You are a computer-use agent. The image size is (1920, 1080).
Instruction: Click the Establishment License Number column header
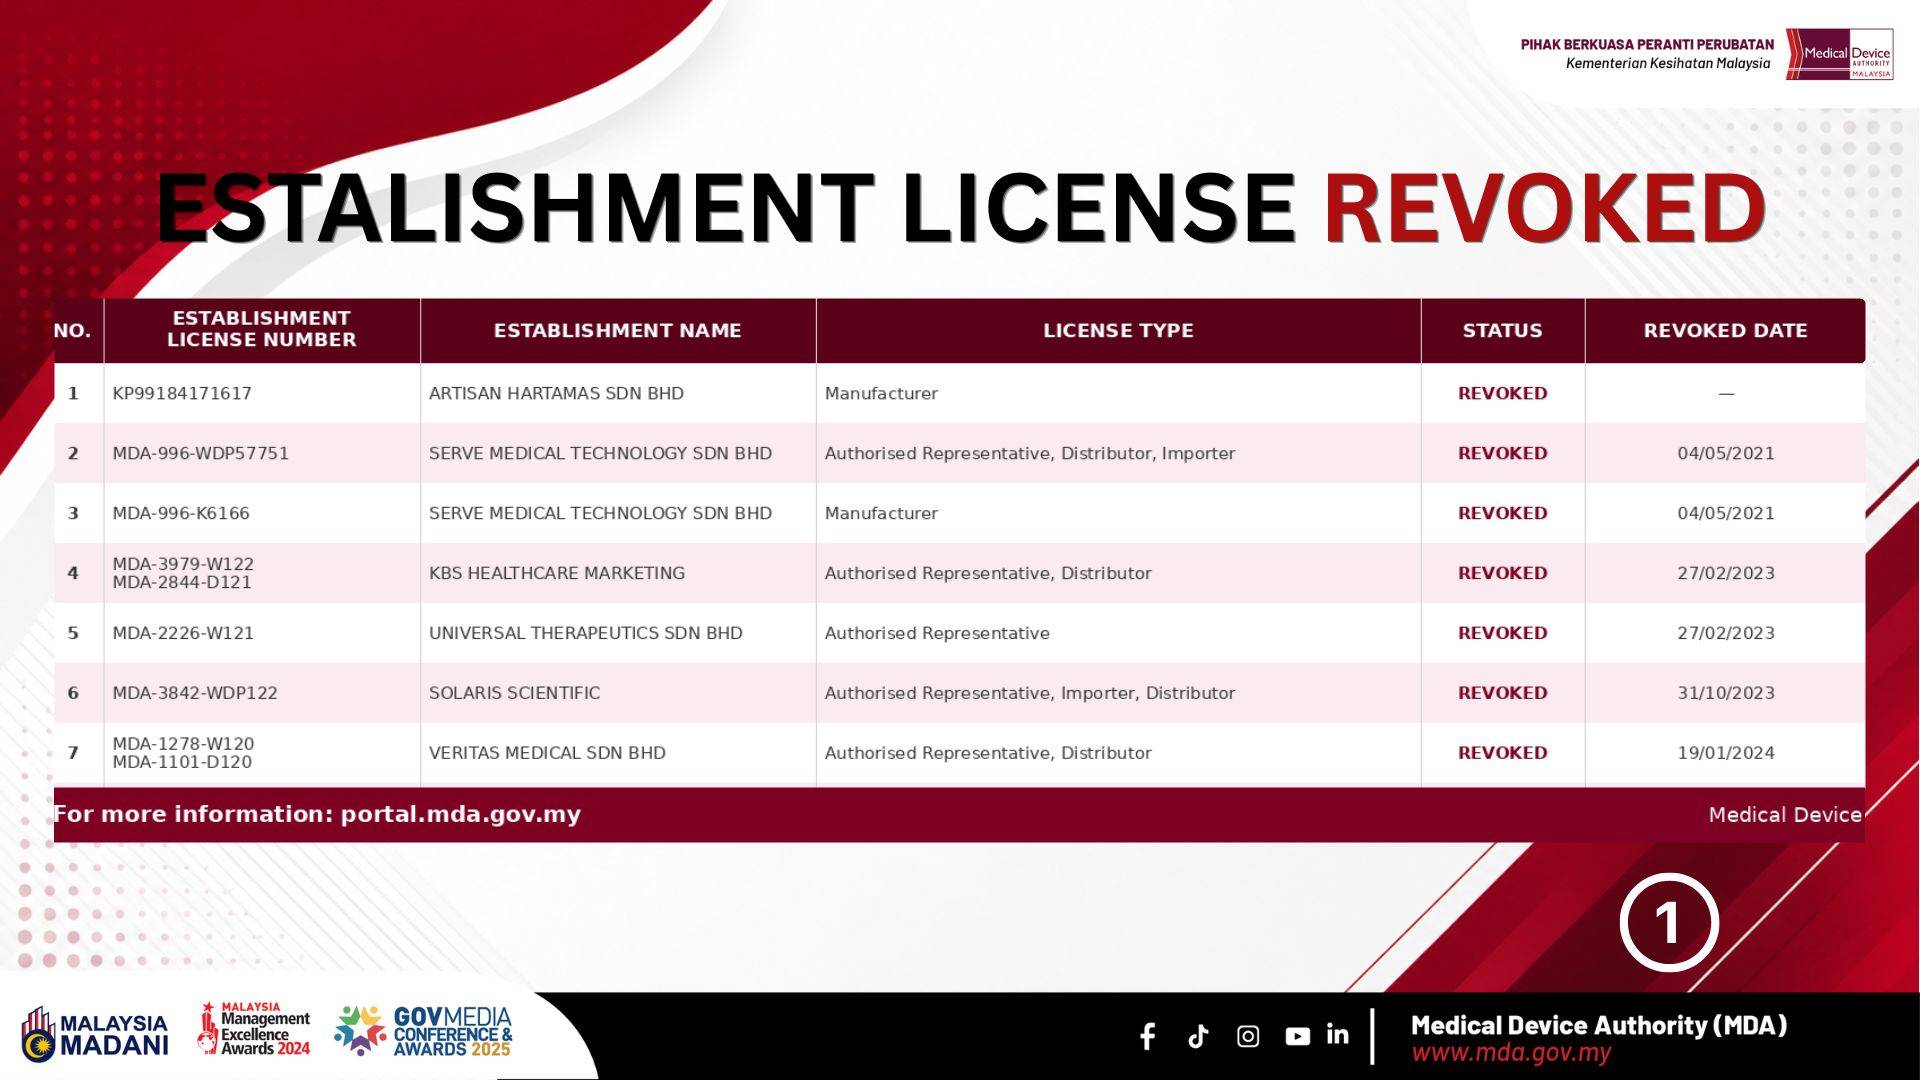[x=262, y=329]
